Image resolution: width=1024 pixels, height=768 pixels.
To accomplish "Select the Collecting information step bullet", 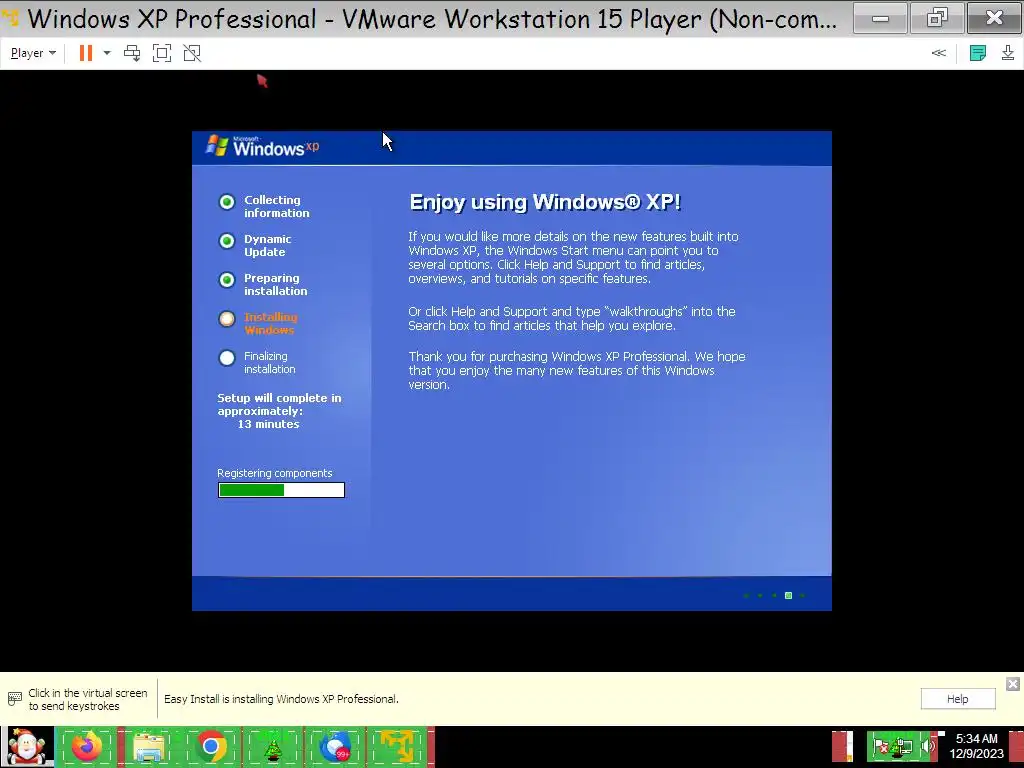I will point(227,202).
